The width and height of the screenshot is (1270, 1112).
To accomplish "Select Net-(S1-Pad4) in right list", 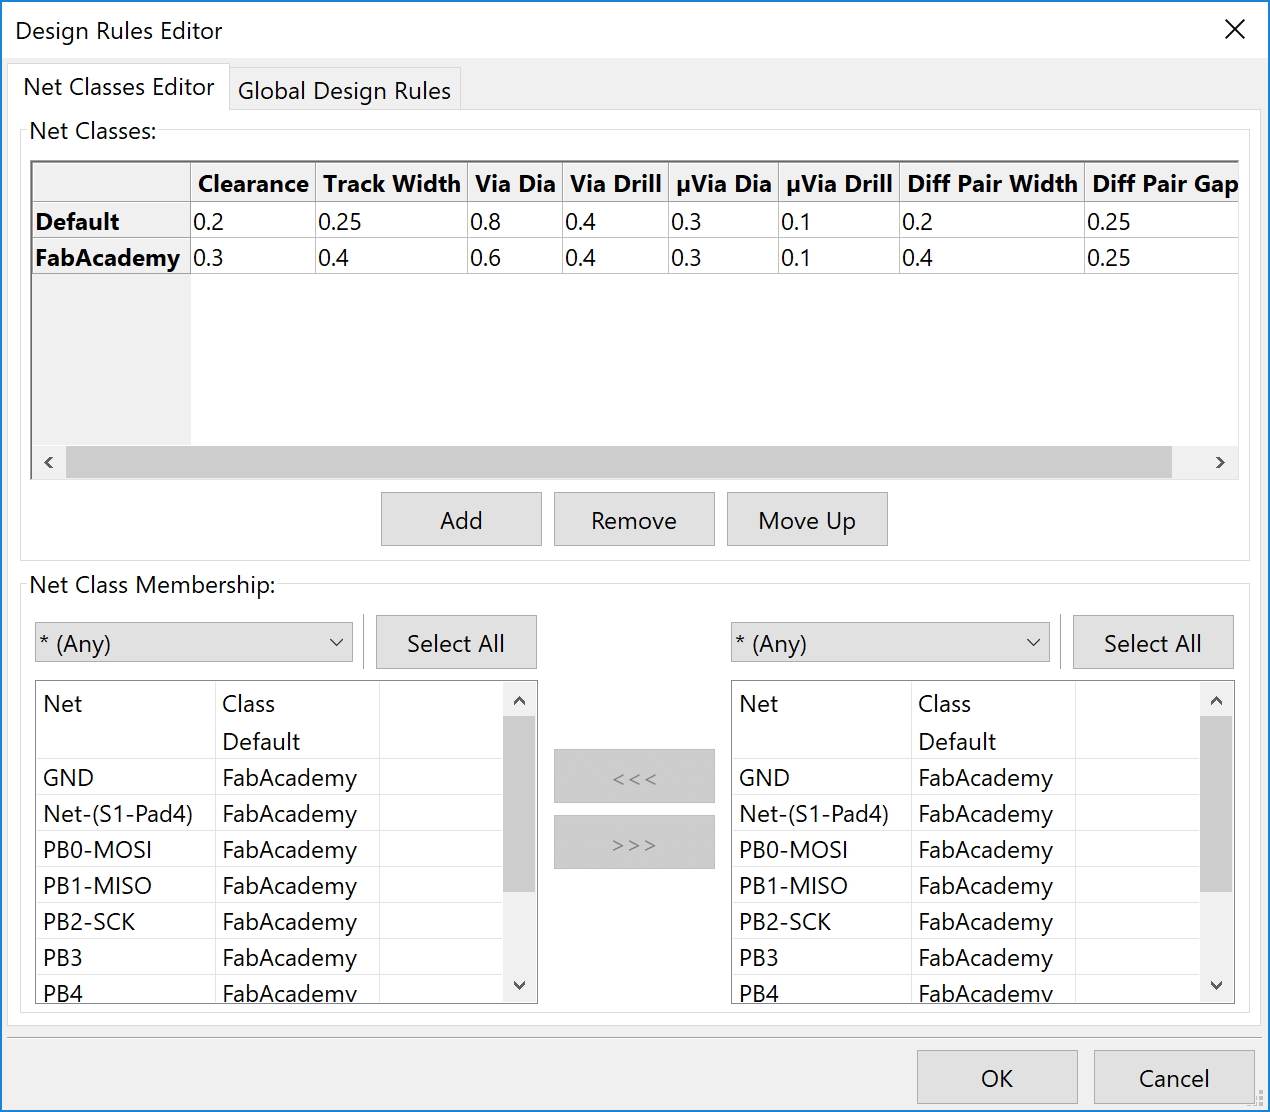I will tap(966, 813).
